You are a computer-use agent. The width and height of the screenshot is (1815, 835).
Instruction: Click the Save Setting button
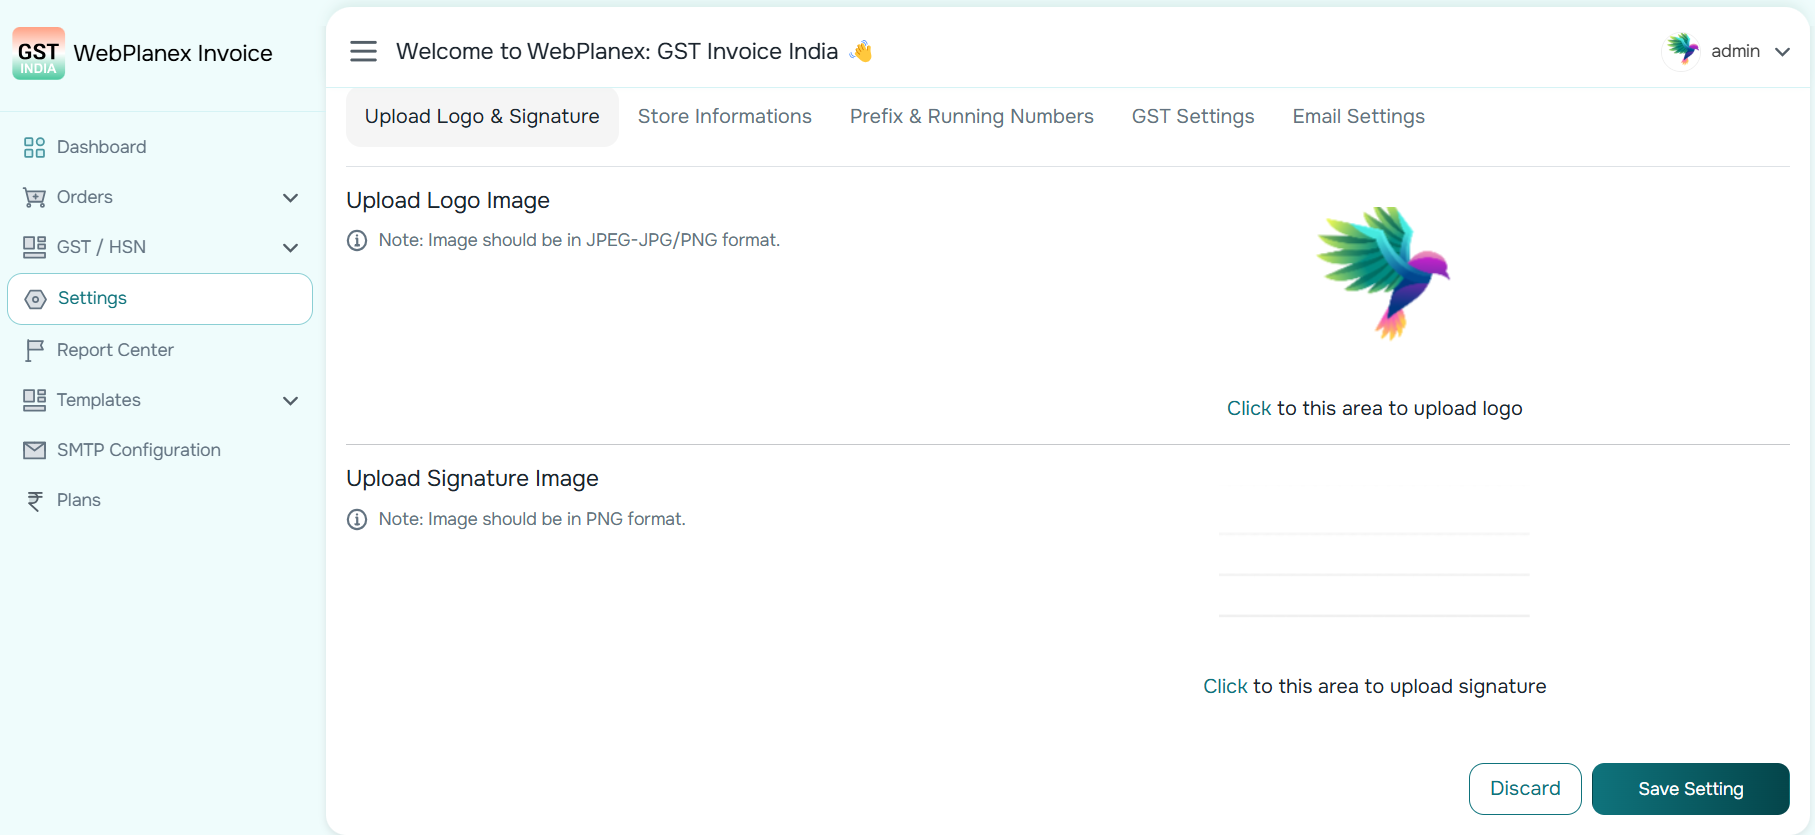coord(1691,789)
